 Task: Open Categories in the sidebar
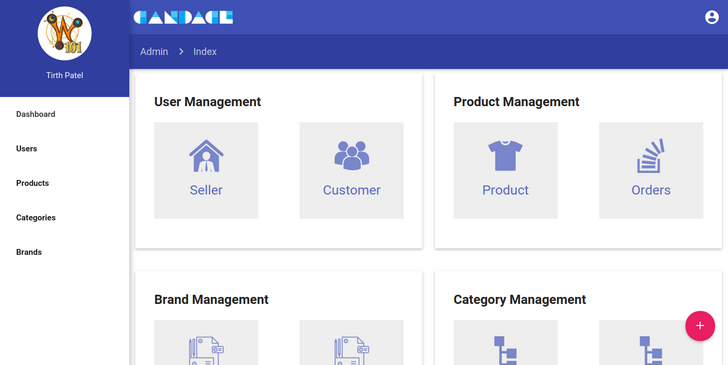coord(36,217)
